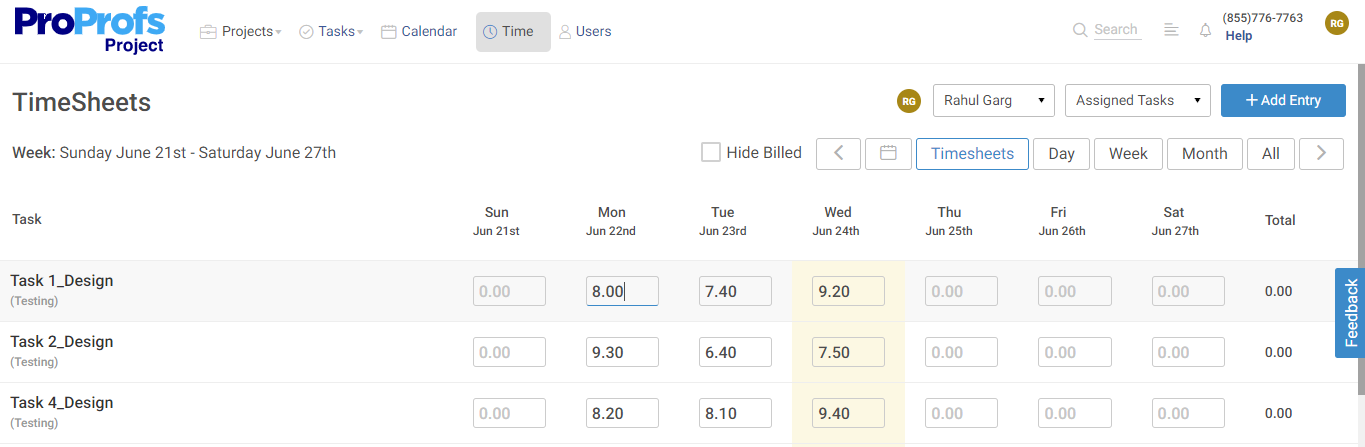
Task: Open the notifications bell
Action: click(1205, 30)
